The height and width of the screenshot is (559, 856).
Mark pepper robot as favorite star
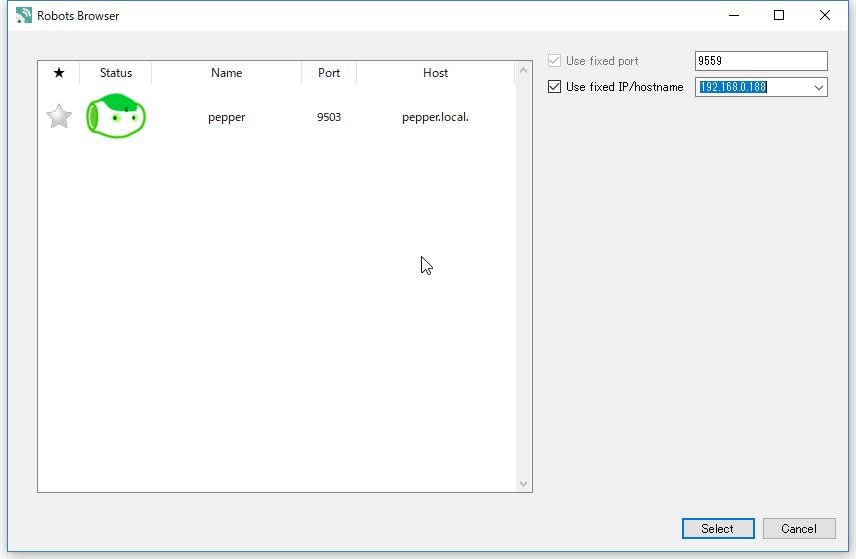[59, 116]
